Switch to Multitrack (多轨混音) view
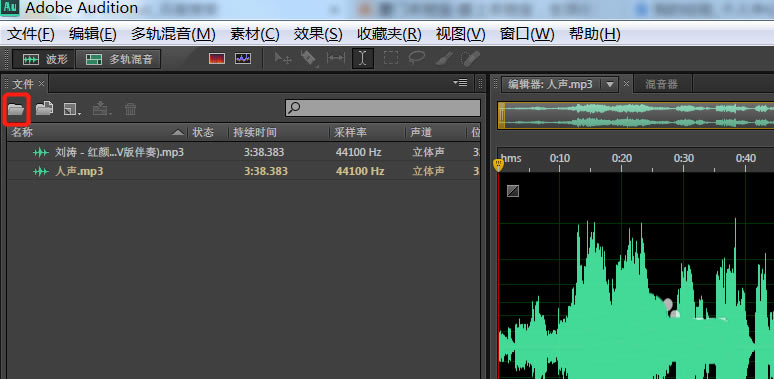 pyautogui.click(x=118, y=59)
